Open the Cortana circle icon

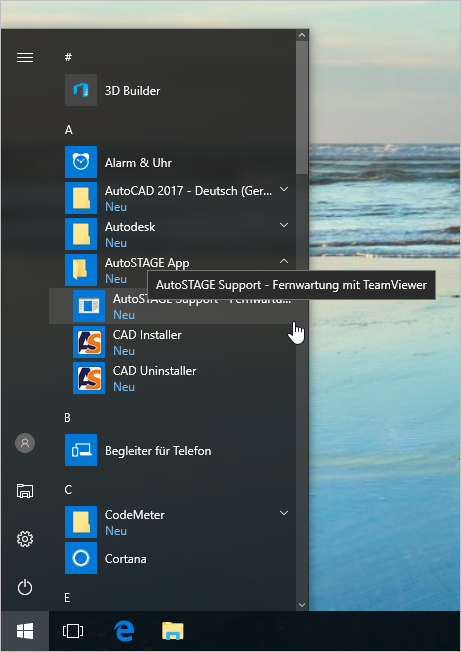(x=81, y=558)
